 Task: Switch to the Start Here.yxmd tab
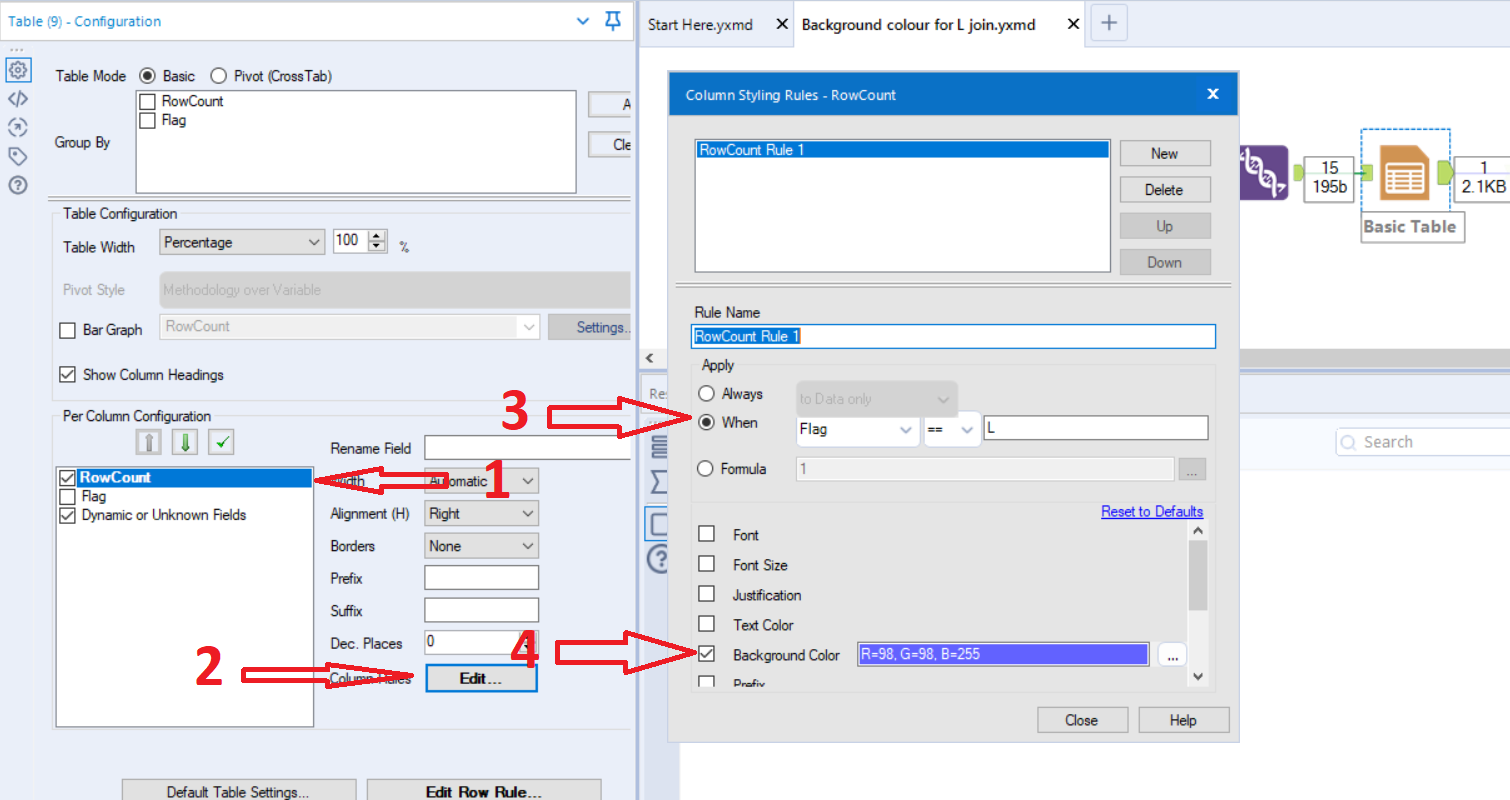(701, 24)
